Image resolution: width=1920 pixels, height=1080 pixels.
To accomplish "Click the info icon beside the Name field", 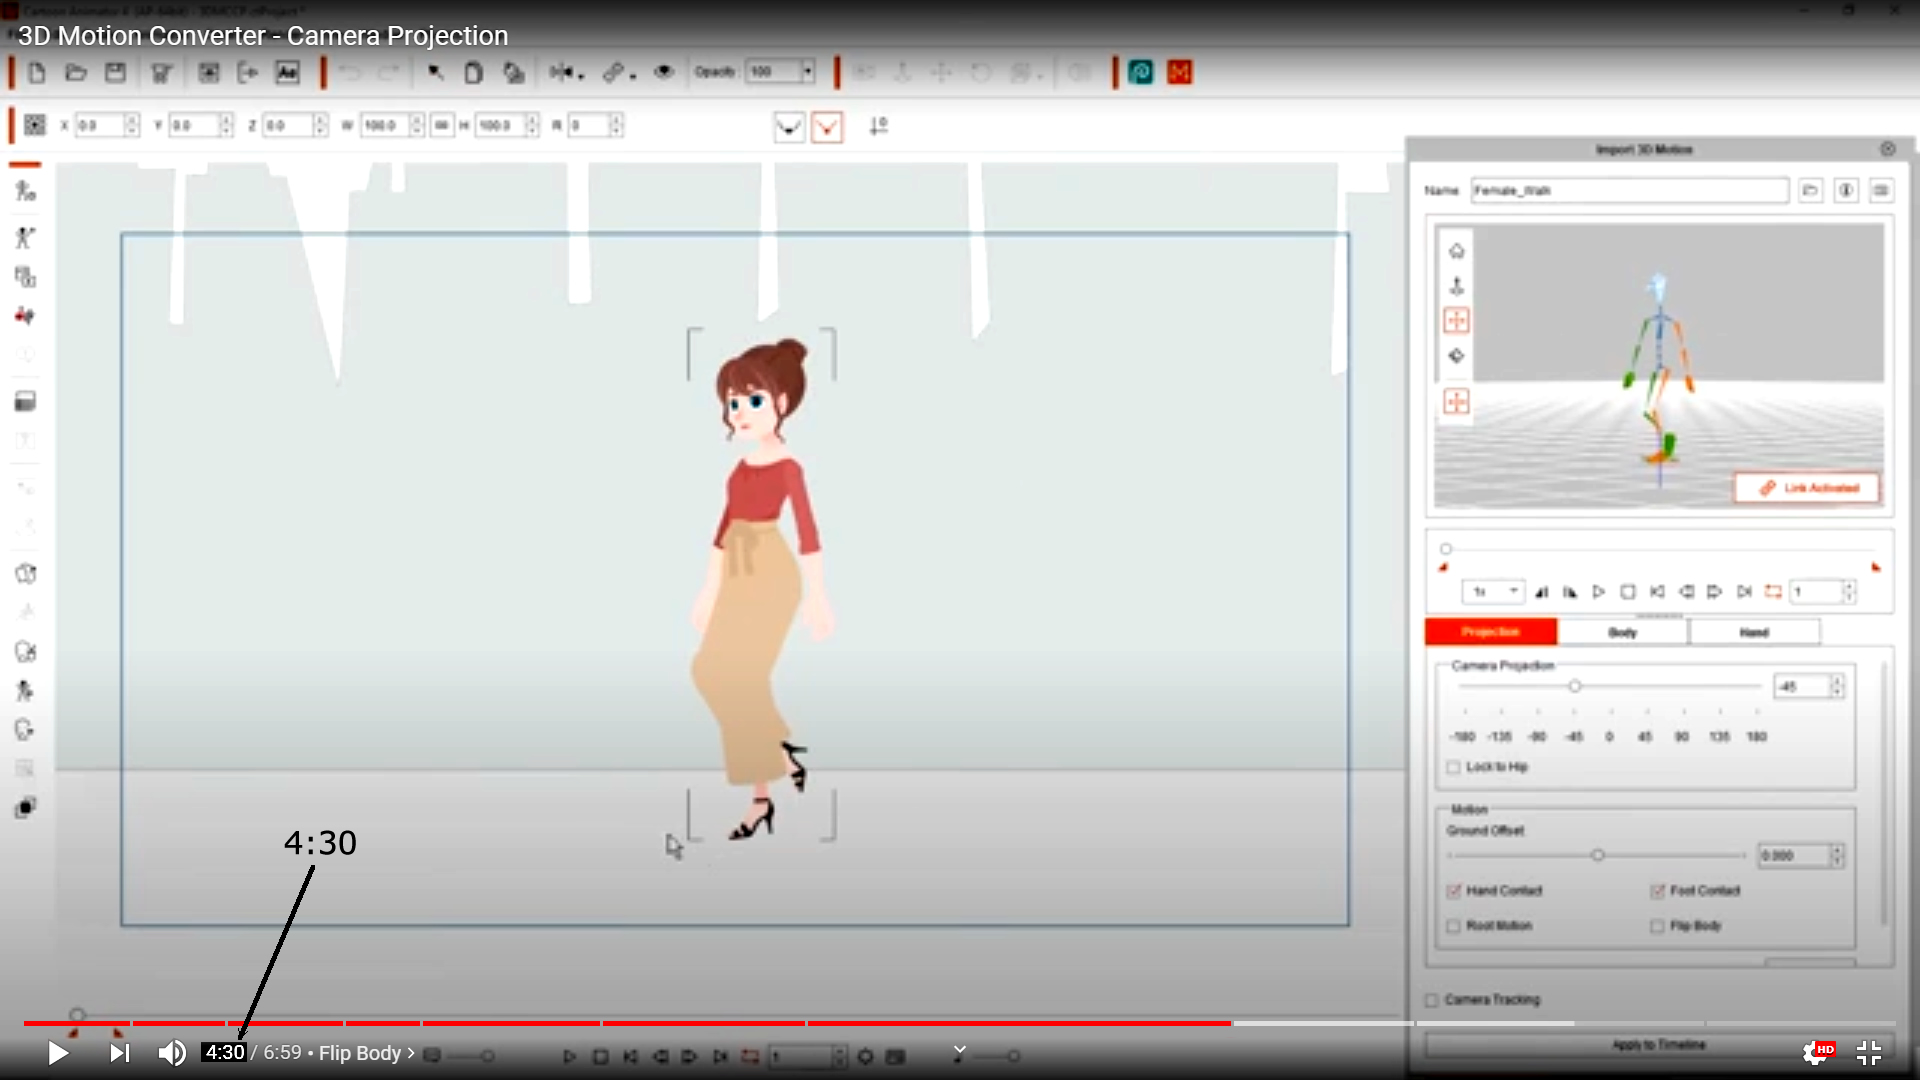I will [1846, 190].
